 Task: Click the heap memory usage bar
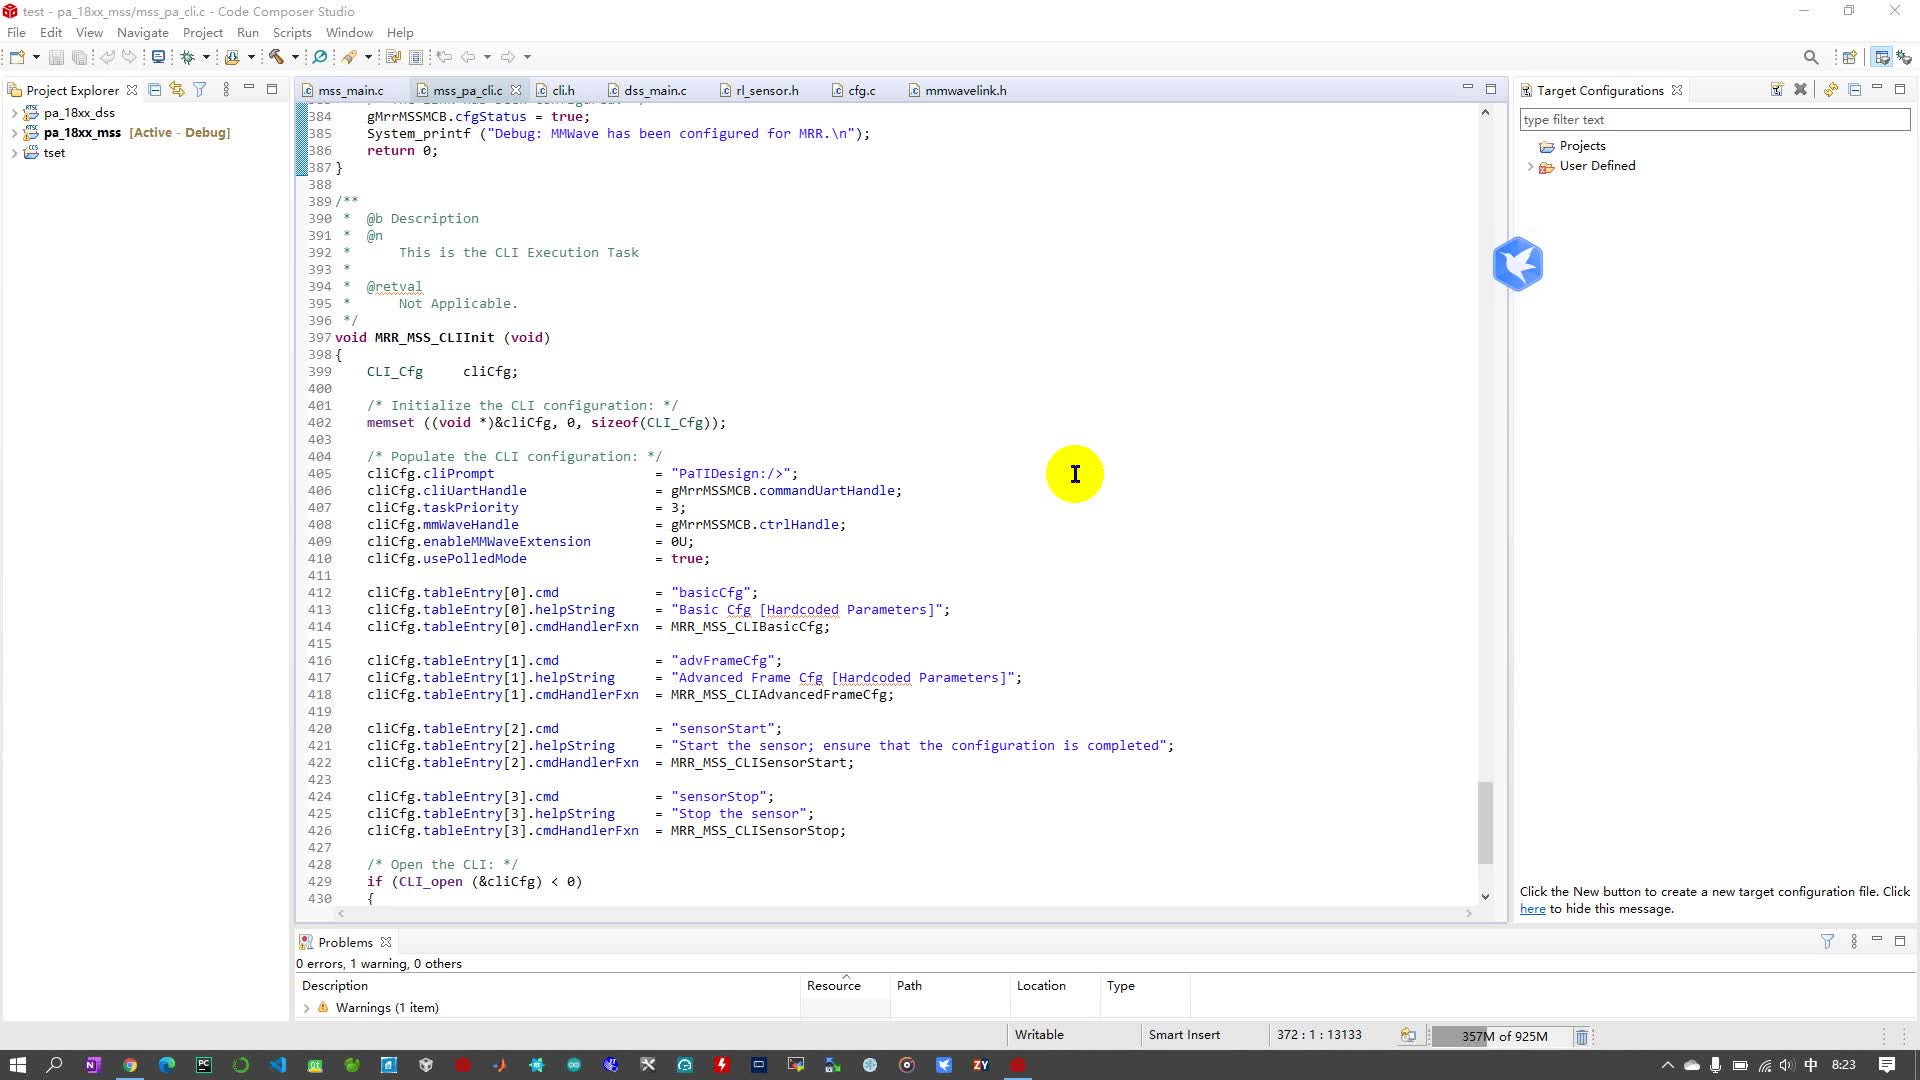pos(1503,1036)
